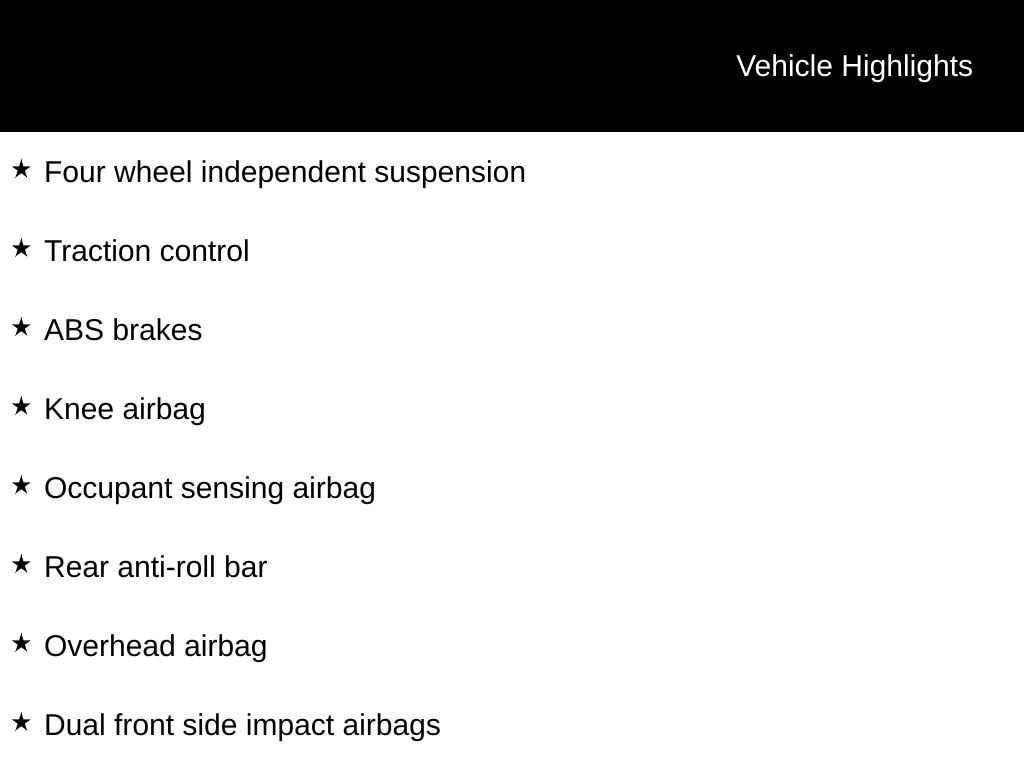Select the Overhead airbag entry
Image resolution: width=1024 pixels, height=768 pixels.
(x=155, y=647)
